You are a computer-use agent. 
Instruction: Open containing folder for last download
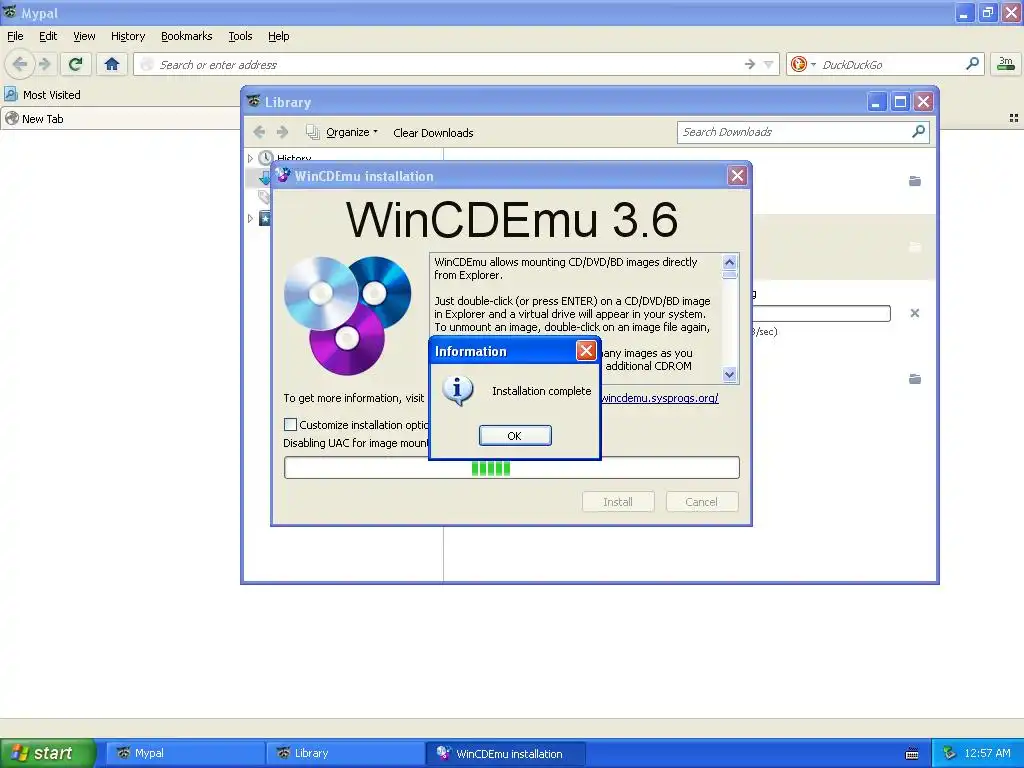point(915,379)
